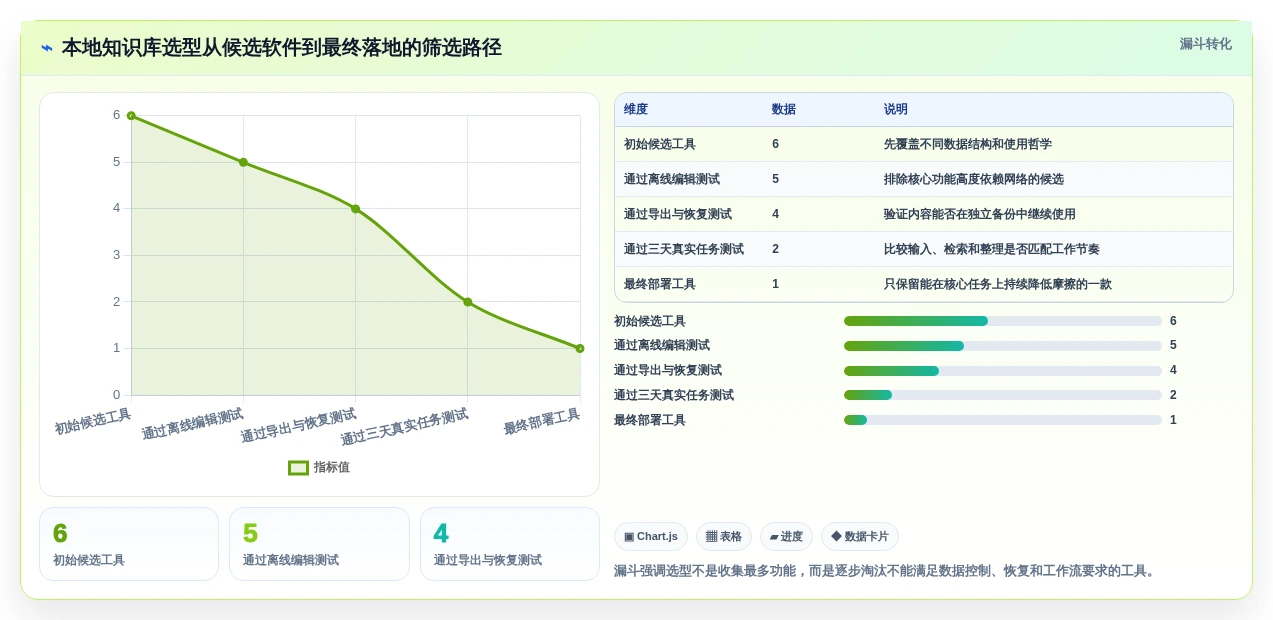Click the chart data point at value 2
This screenshot has width=1273, height=620.
(467, 302)
